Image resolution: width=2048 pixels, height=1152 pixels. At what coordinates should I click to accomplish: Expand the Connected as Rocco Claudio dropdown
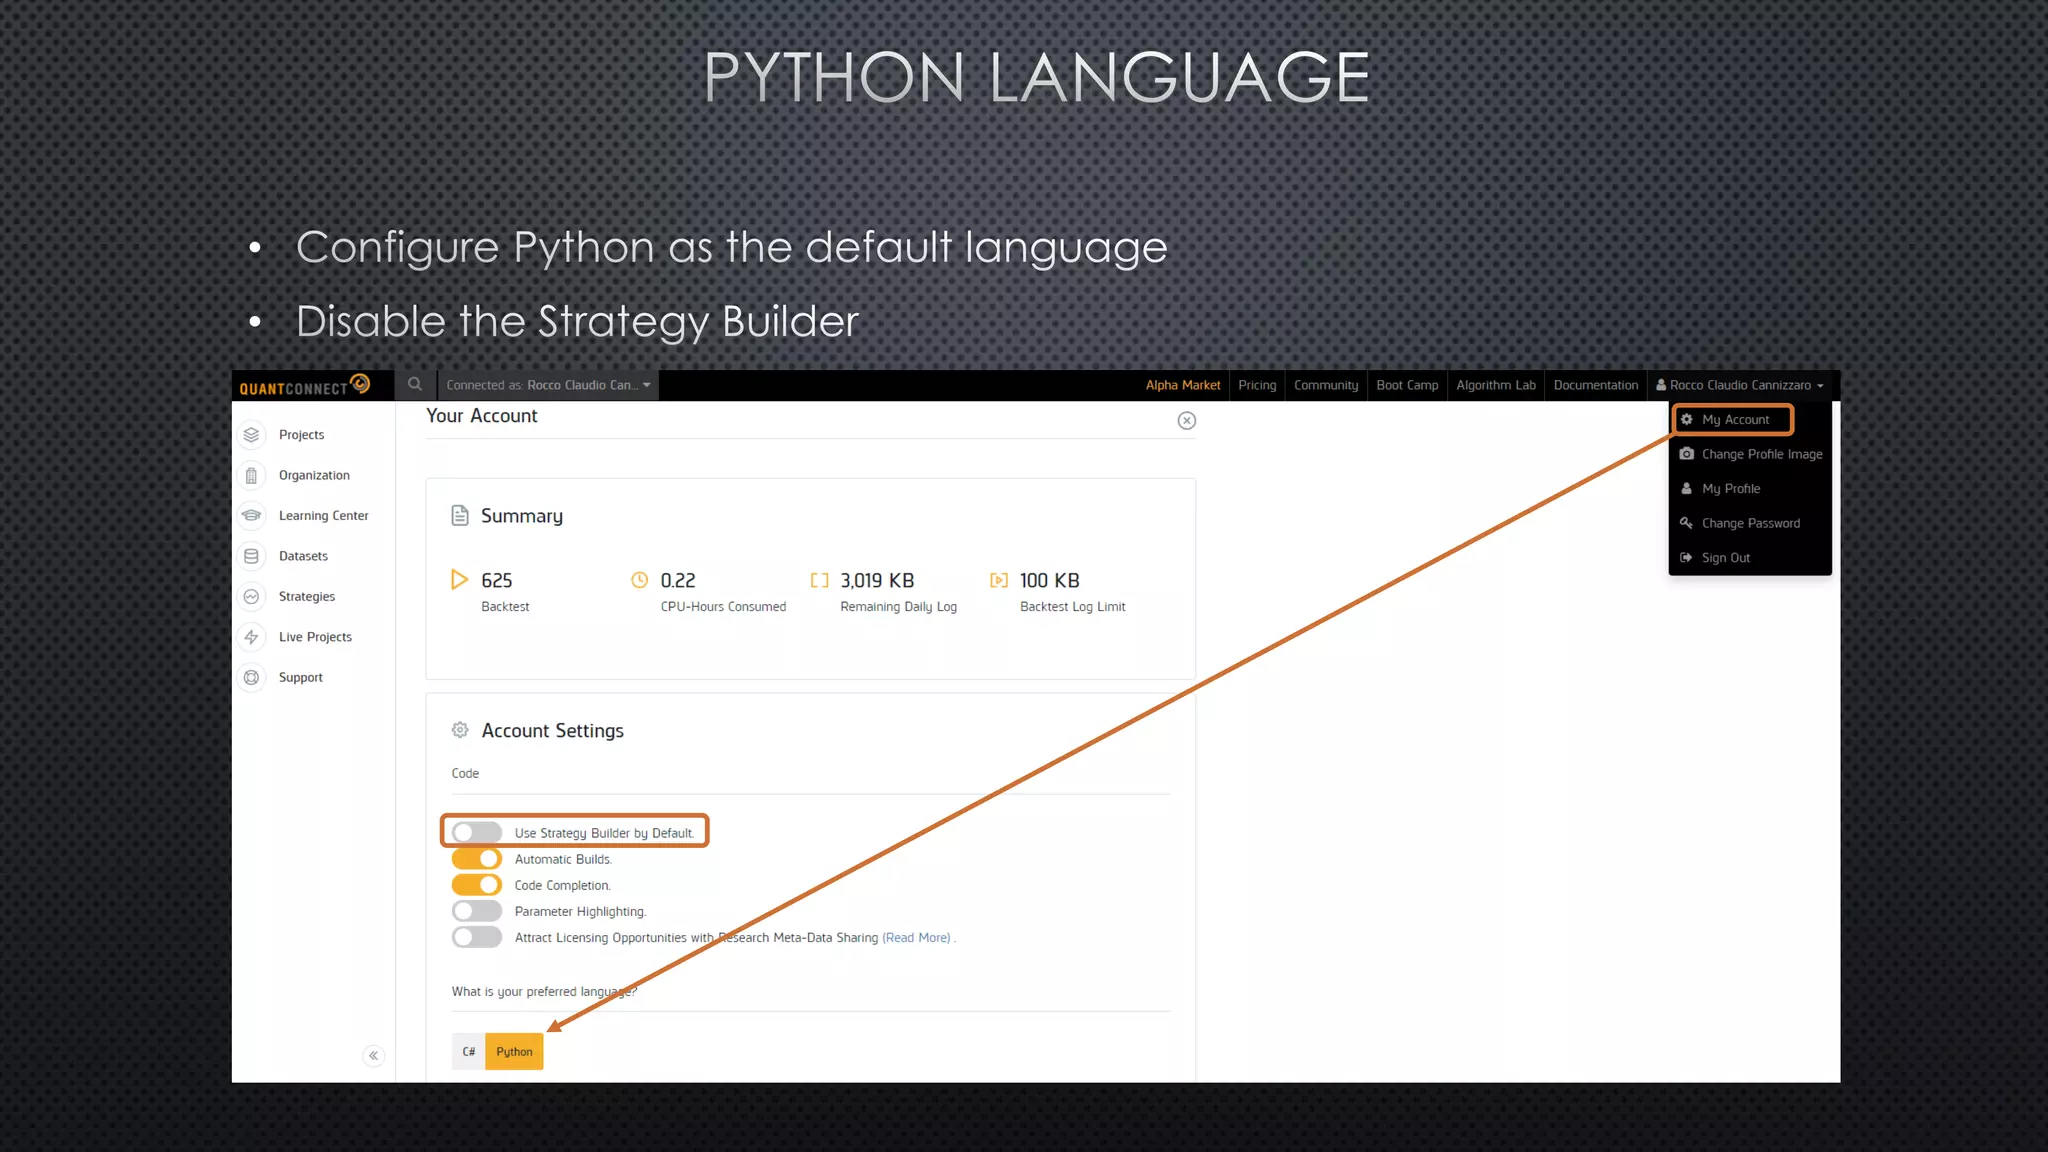click(x=548, y=385)
